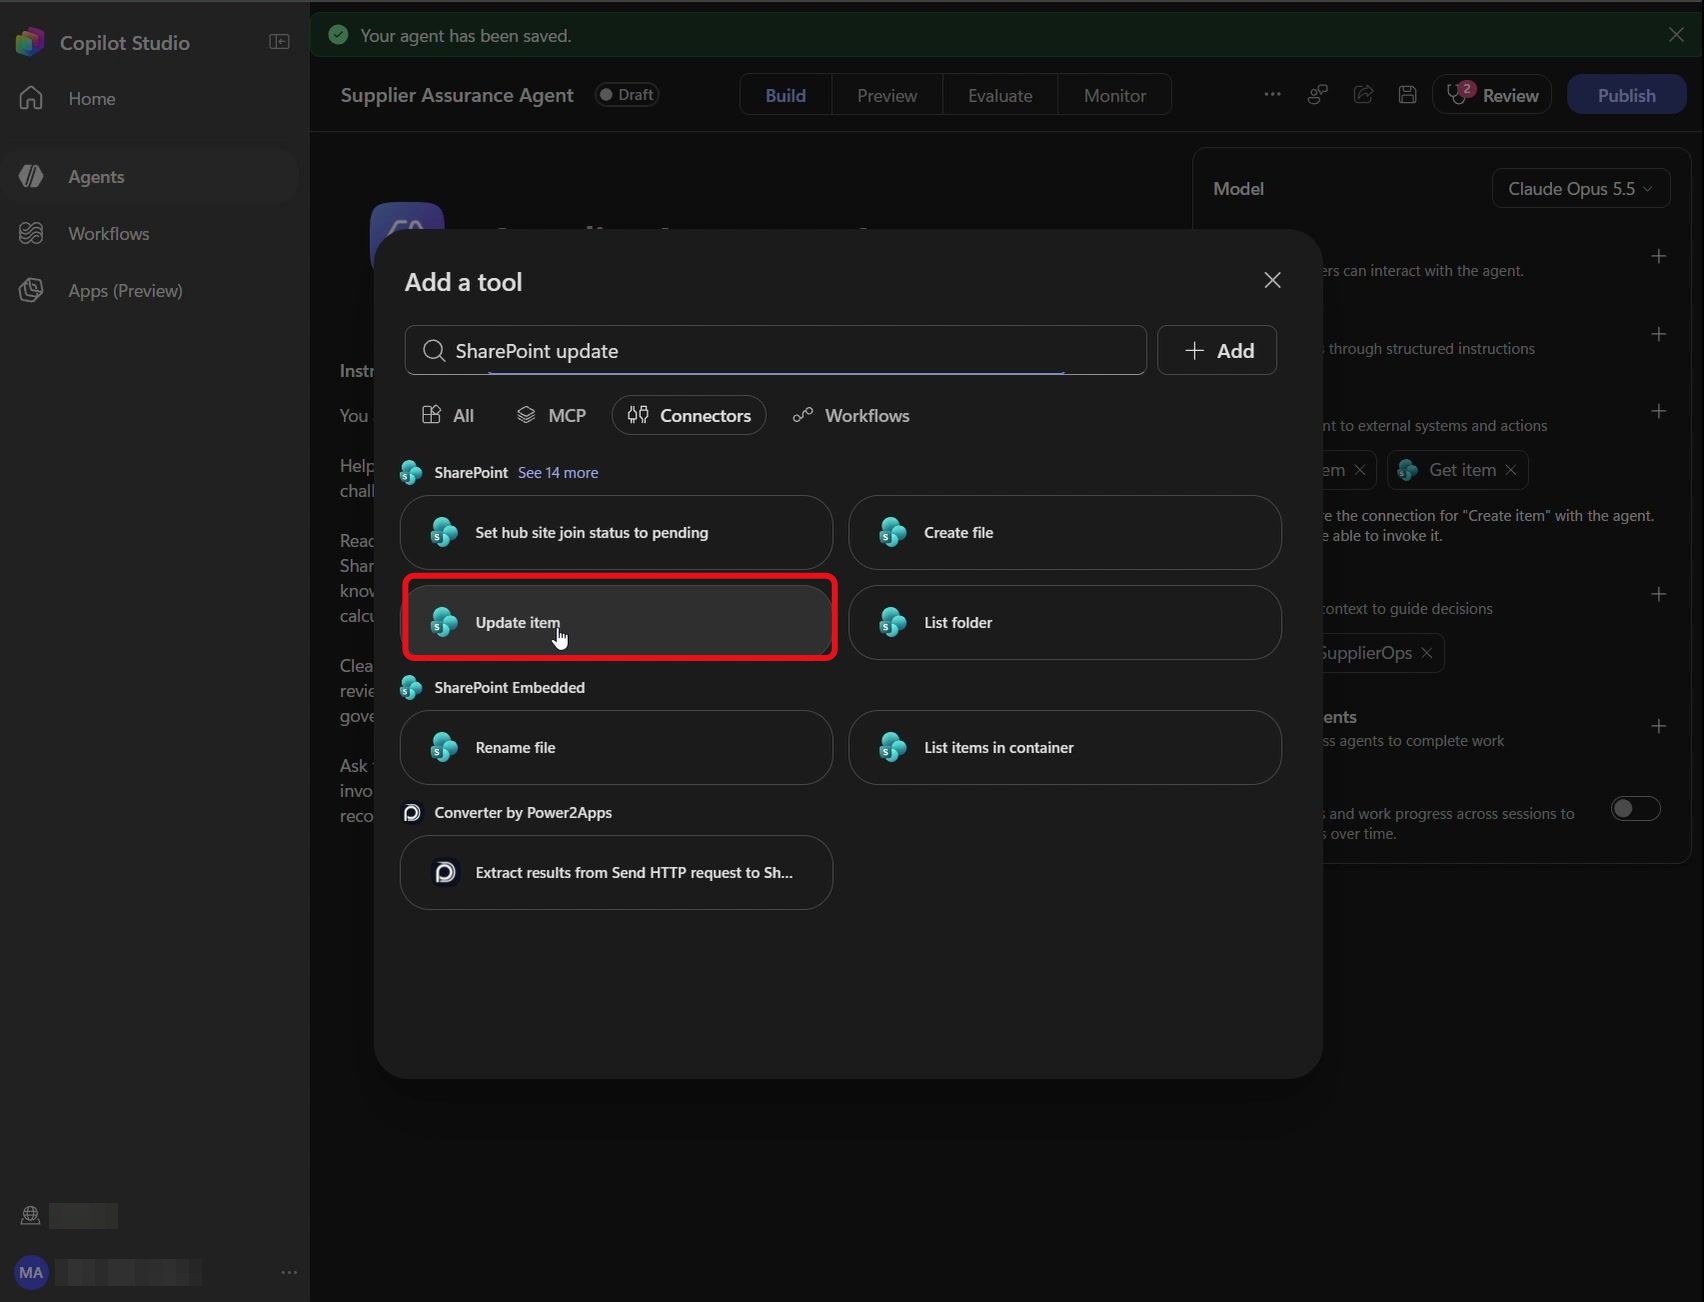Open Workflows in the sidebar
The image size is (1704, 1302).
point(108,233)
